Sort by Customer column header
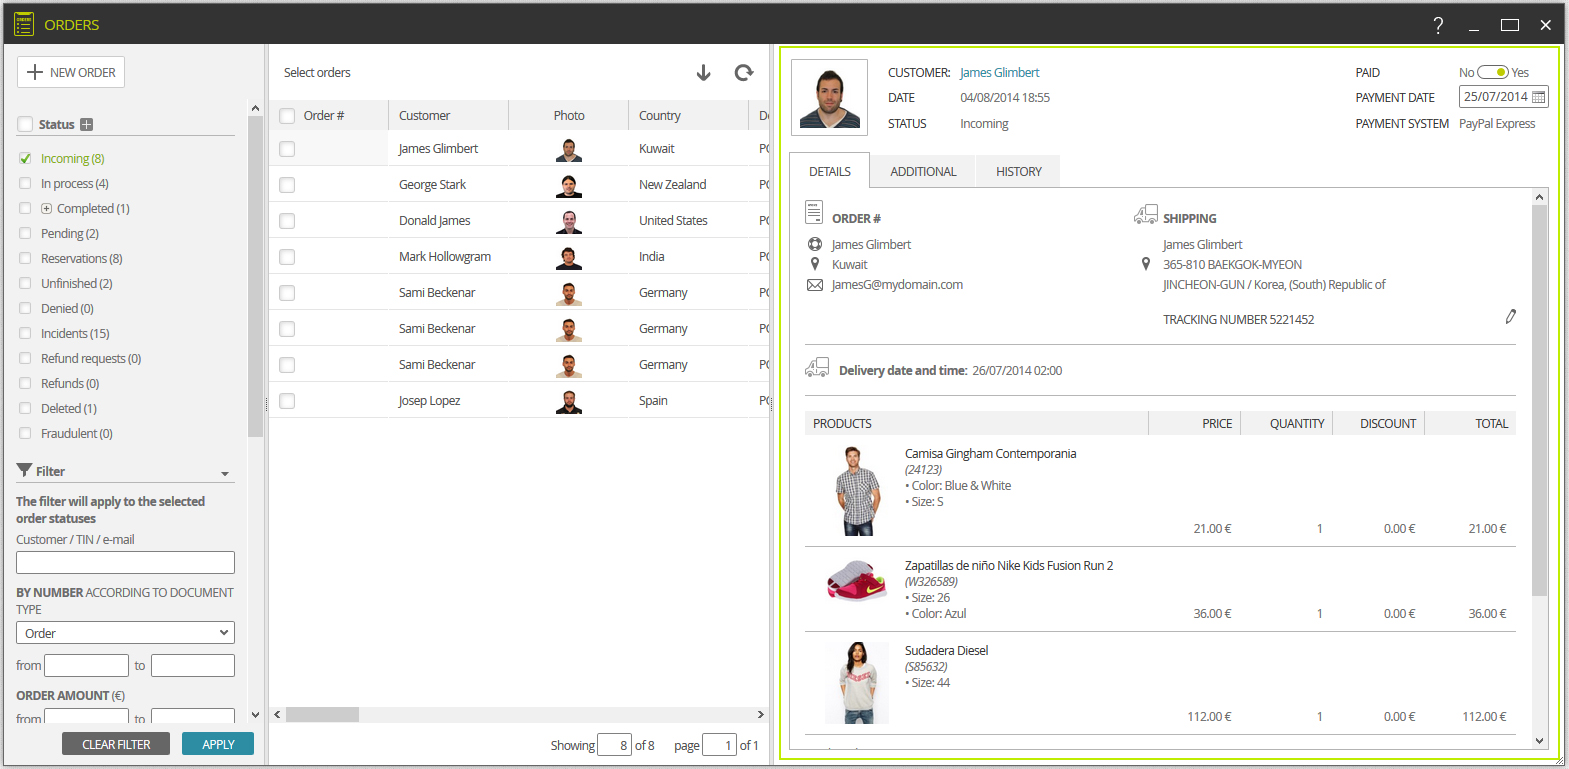The width and height of the screenshot is (1569, 769). tap(448, 115)
